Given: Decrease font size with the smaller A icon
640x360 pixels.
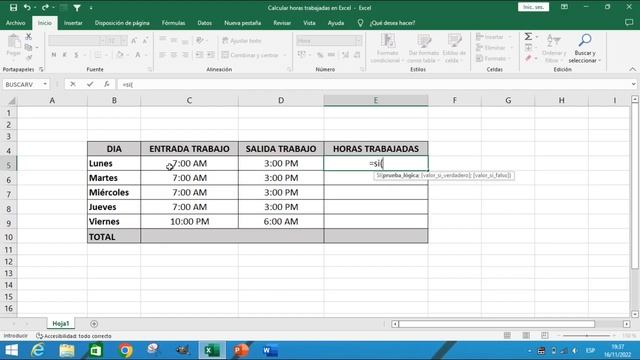Looking at the screenshot, I should pyautogui.click(x=145, y=41).
